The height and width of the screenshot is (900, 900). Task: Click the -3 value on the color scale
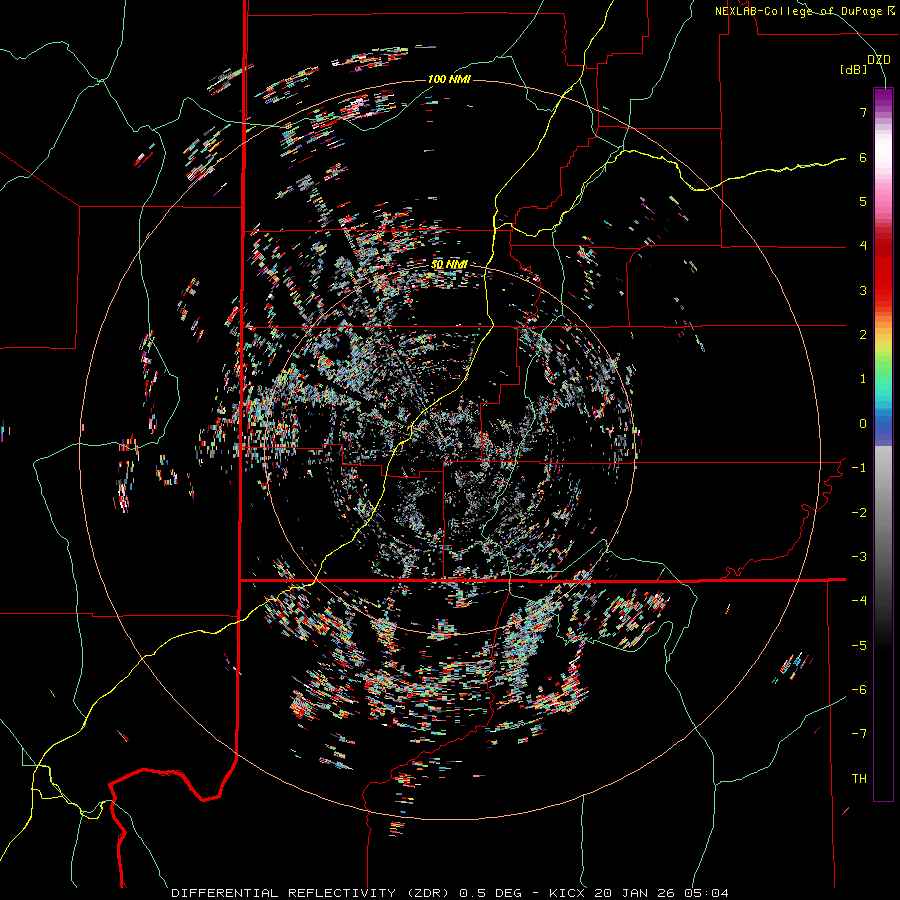click(859, 556)
